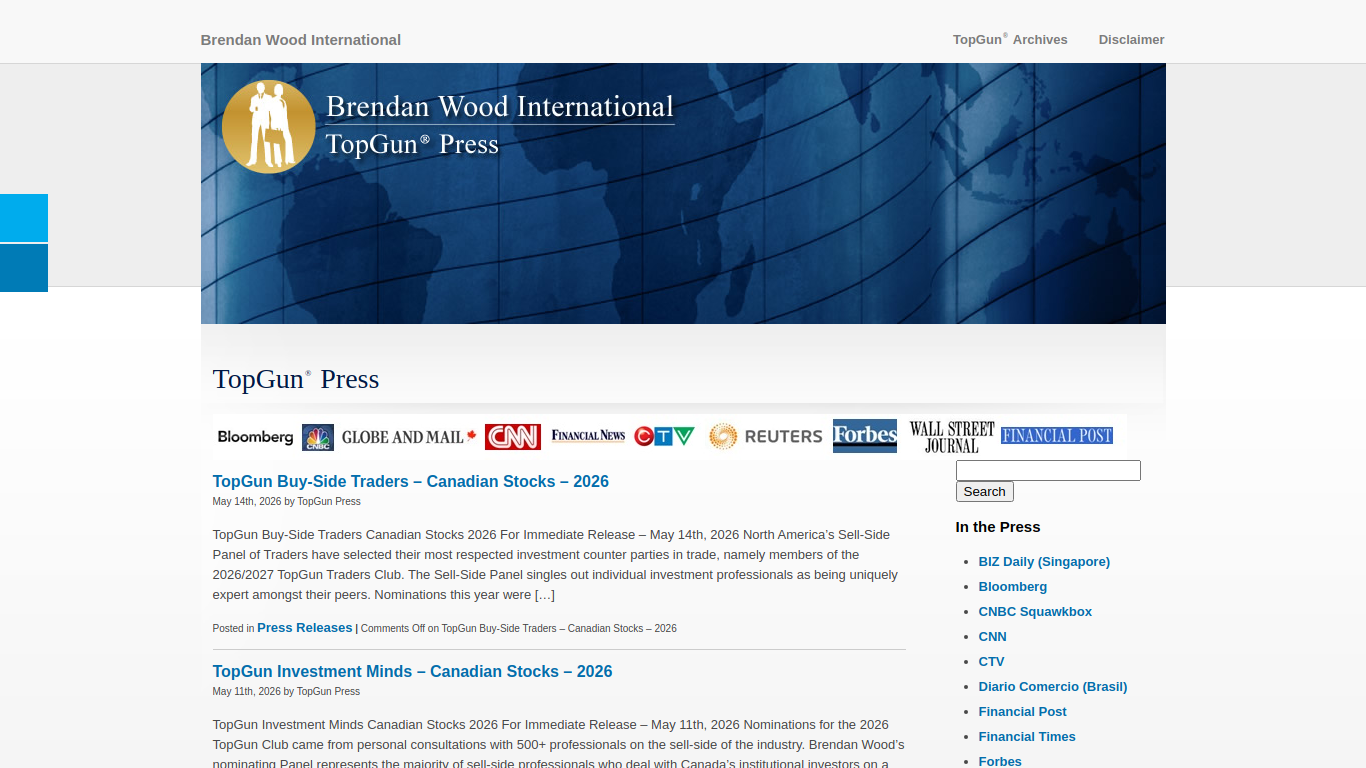Open CNBC Squawkbox sidebar link
This screenshot has height=768, width=1366.
pyautogui.click(x=1035, y=612)
